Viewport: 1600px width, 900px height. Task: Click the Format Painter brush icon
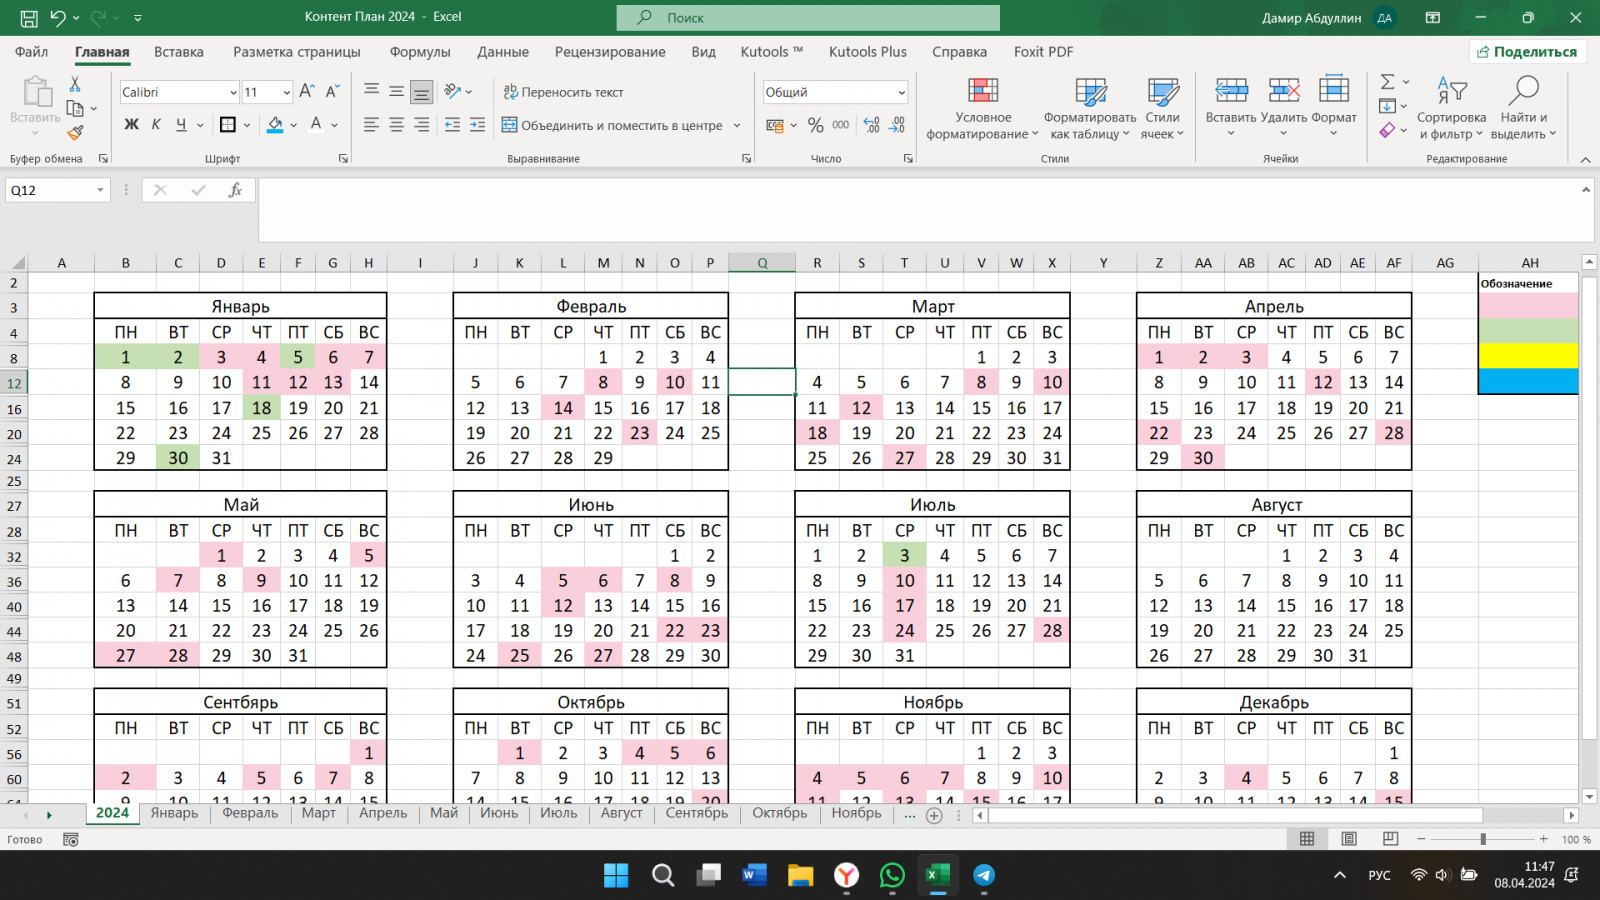click(75, 132)
